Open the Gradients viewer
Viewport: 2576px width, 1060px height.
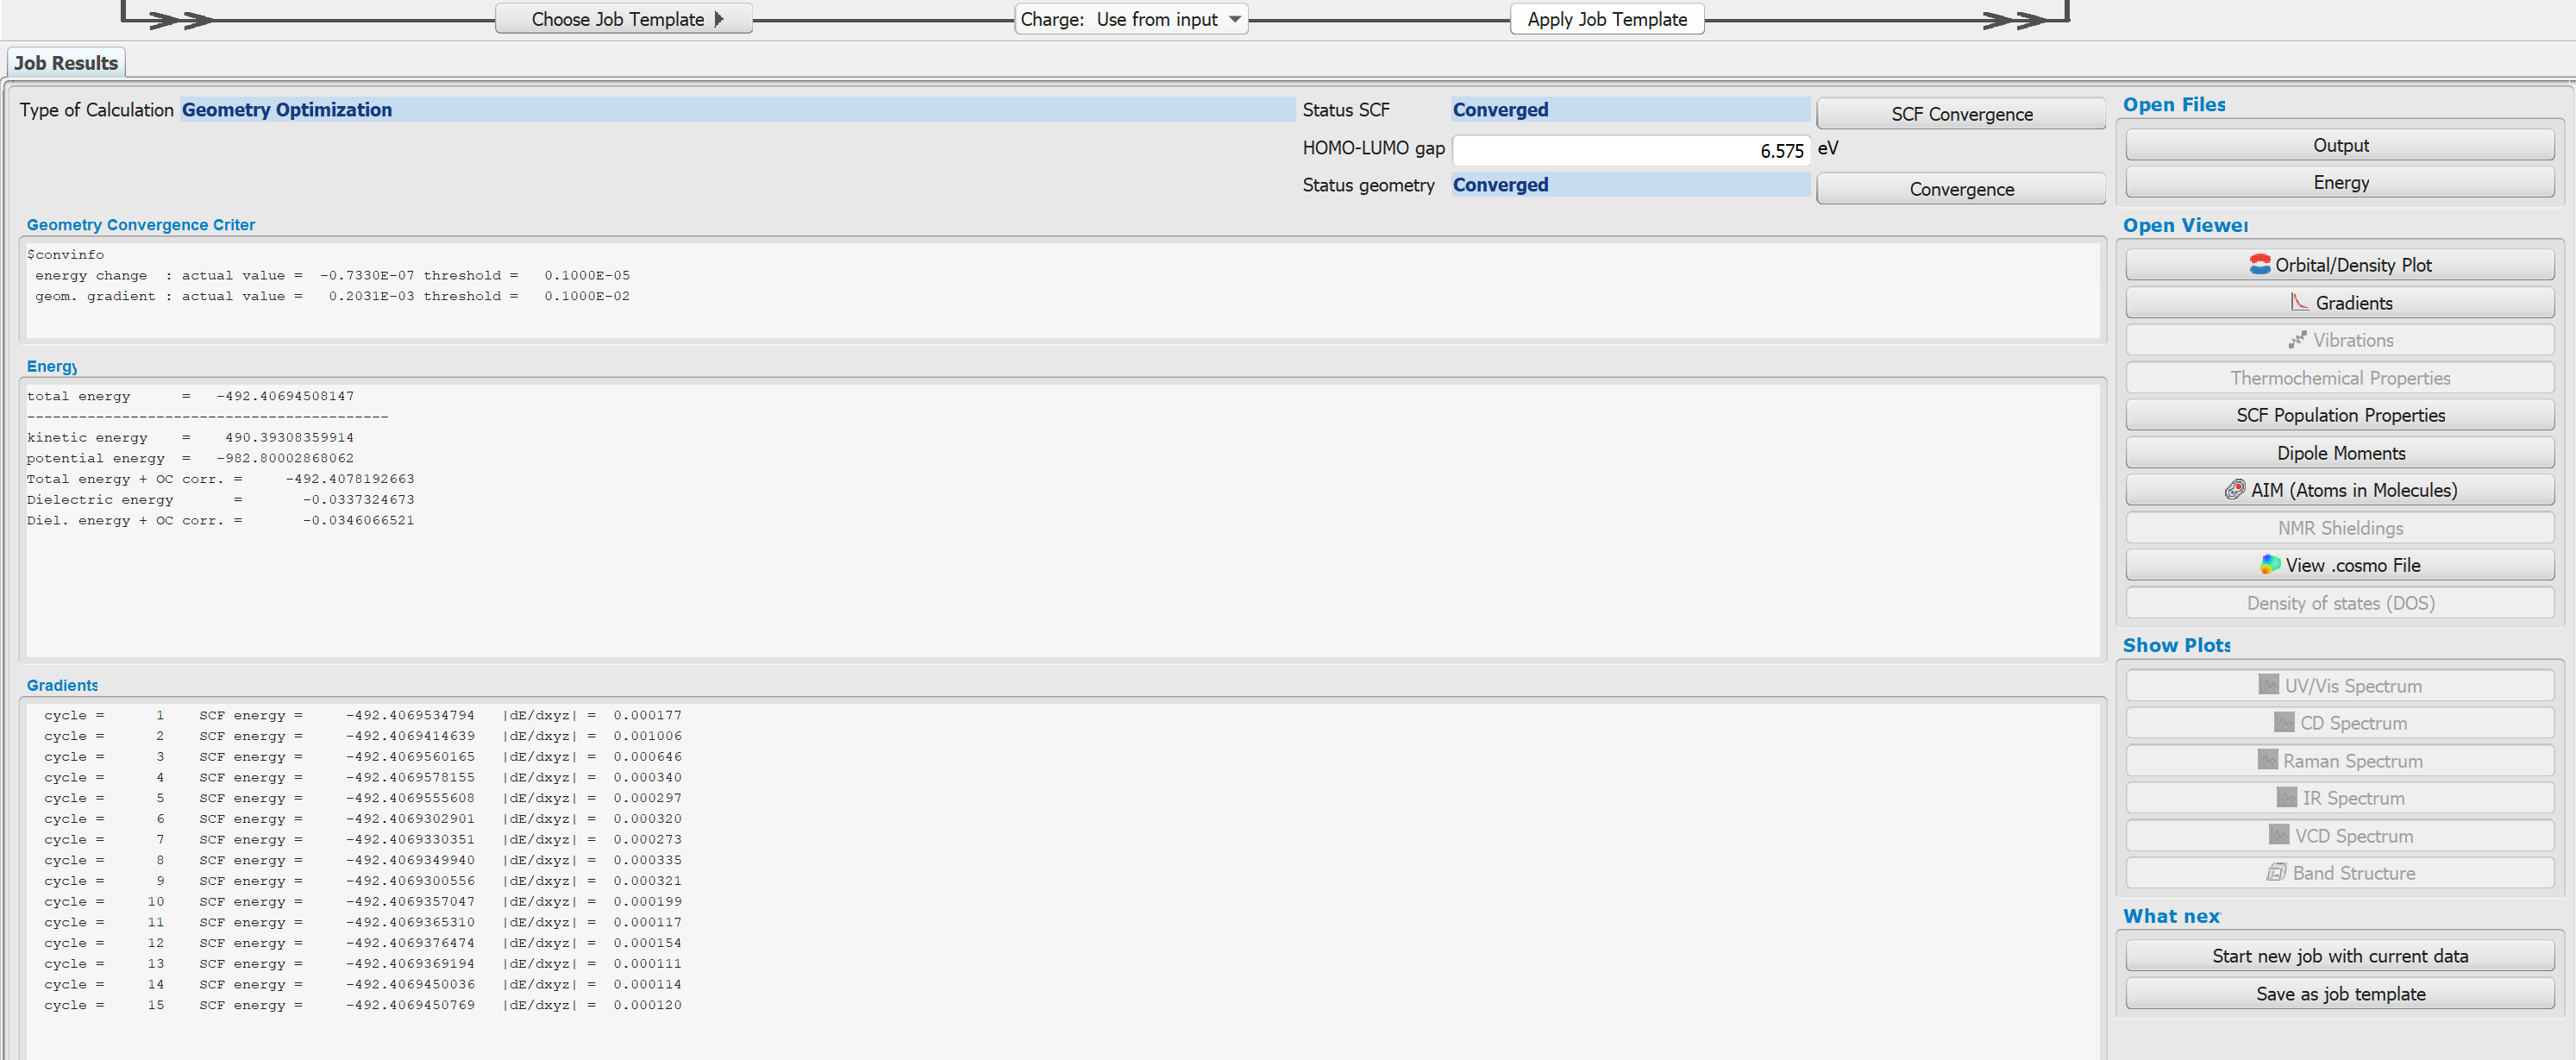pyautogui.click(x=2341, y=303)
